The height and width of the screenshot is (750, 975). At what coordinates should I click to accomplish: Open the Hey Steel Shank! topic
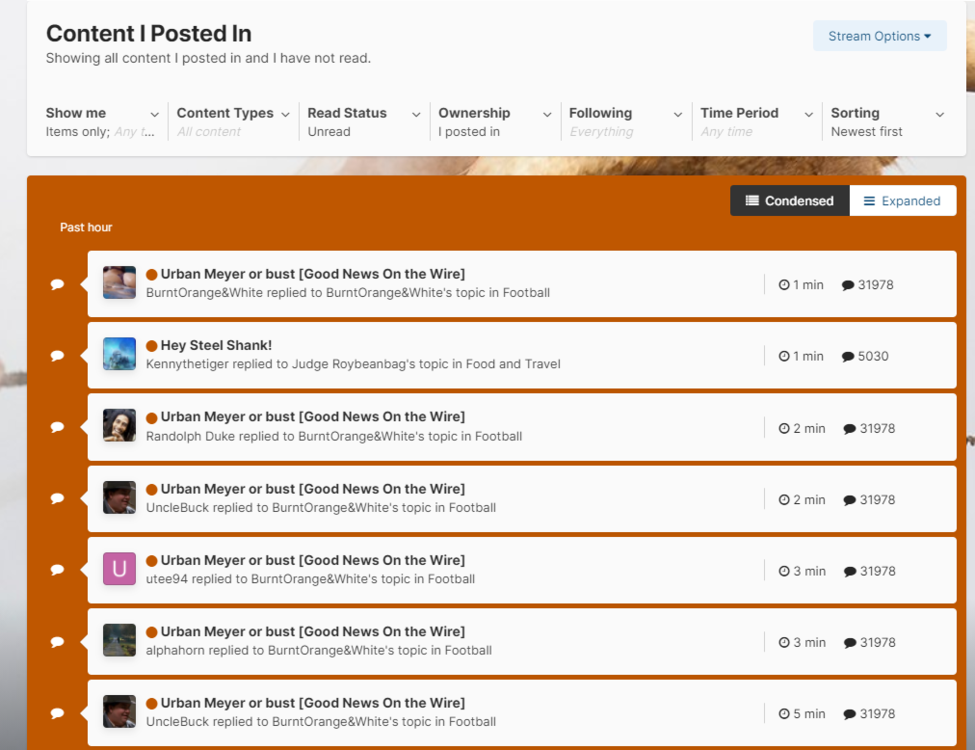(x=216, y=345)
